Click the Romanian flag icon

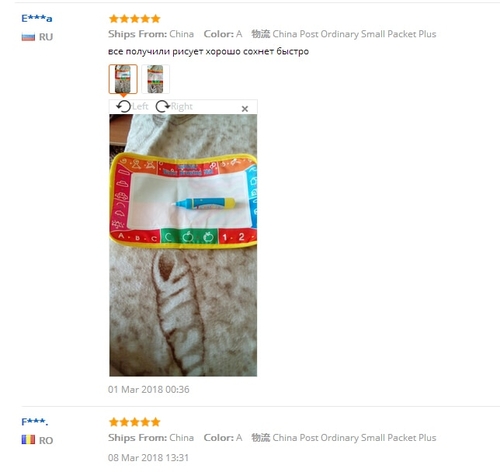click(28, 440)
